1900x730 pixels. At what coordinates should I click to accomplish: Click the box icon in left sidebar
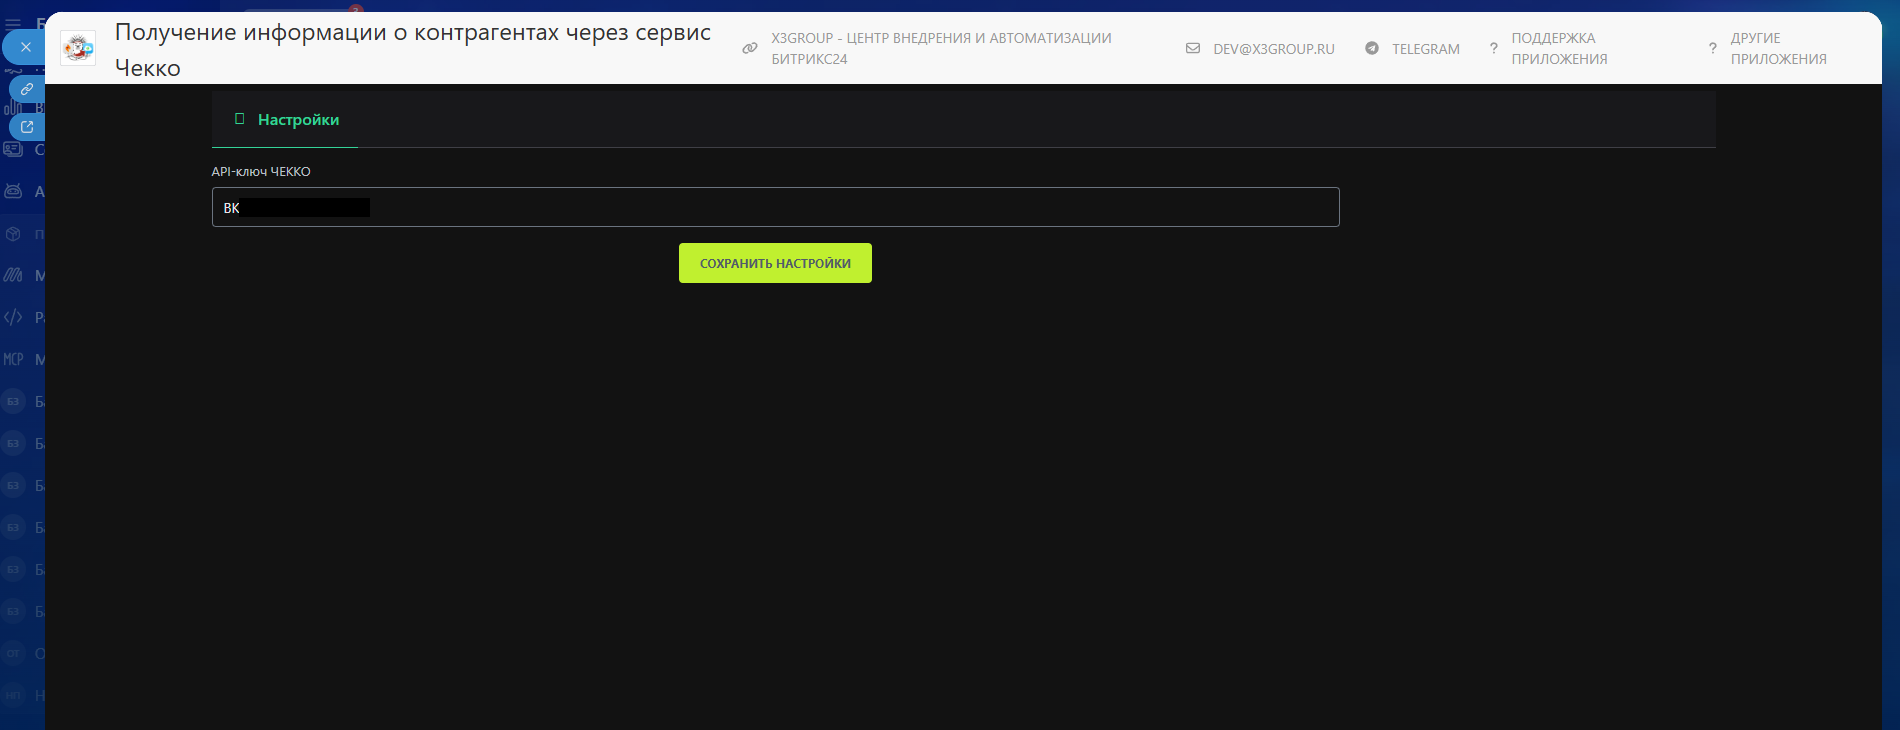pyautogui.click(x=13, y=234)
